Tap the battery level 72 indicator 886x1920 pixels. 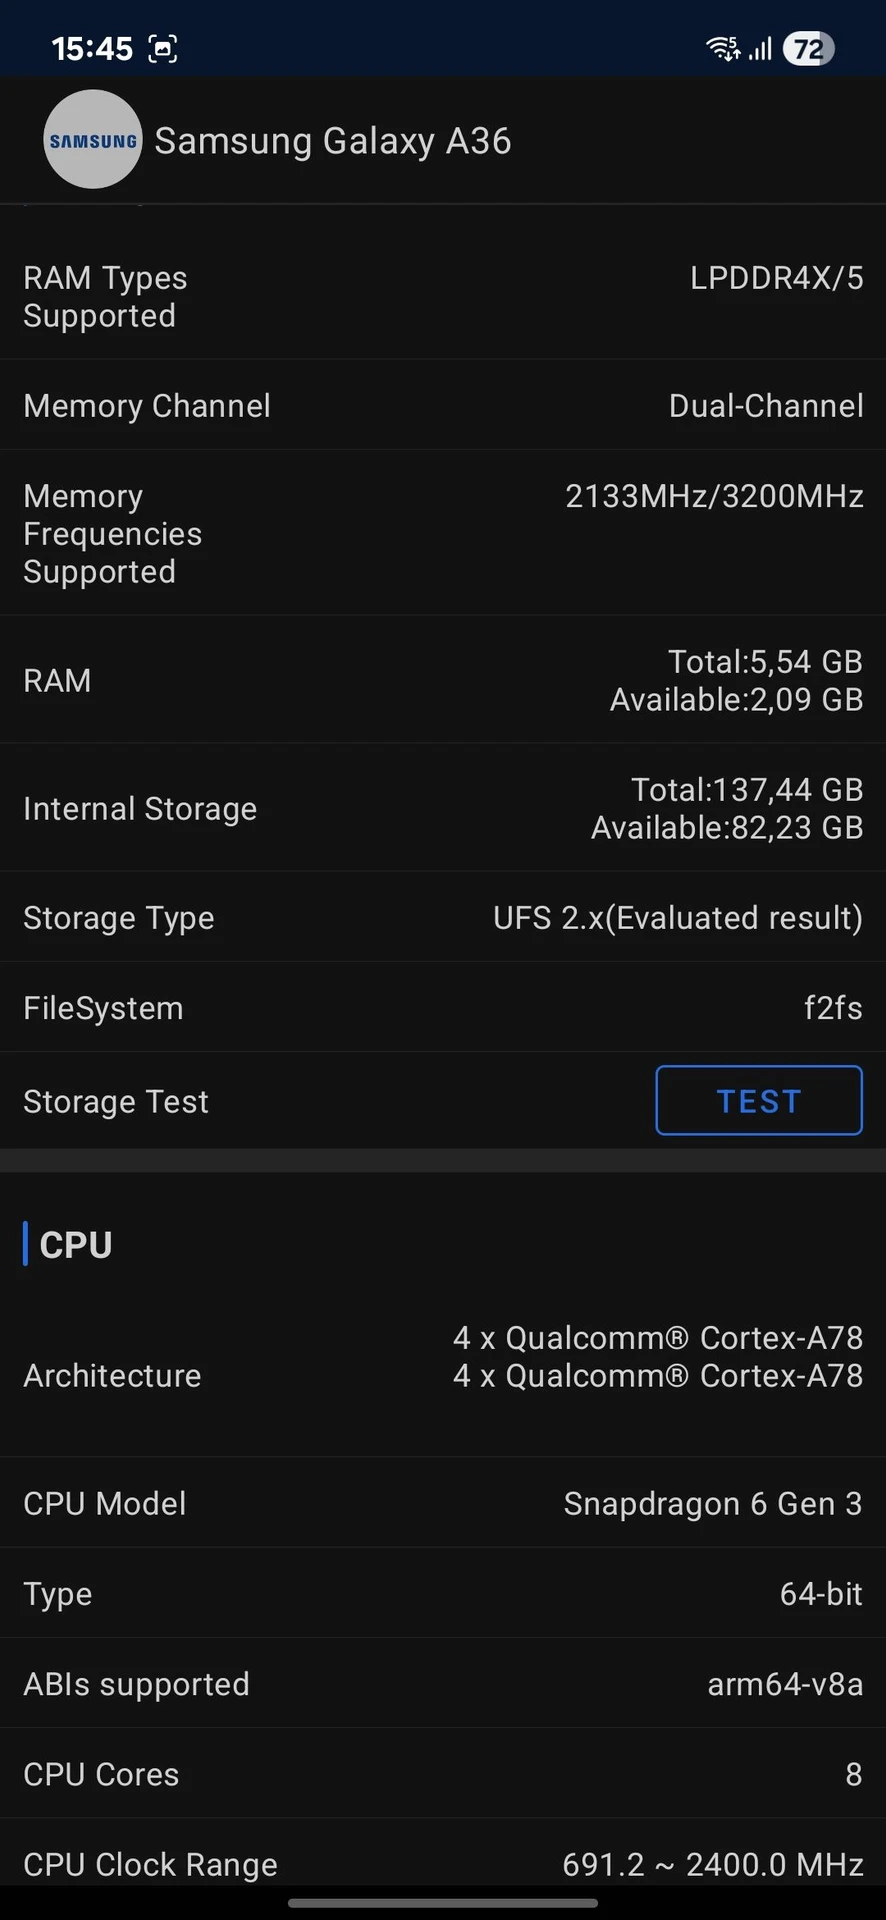808,48
